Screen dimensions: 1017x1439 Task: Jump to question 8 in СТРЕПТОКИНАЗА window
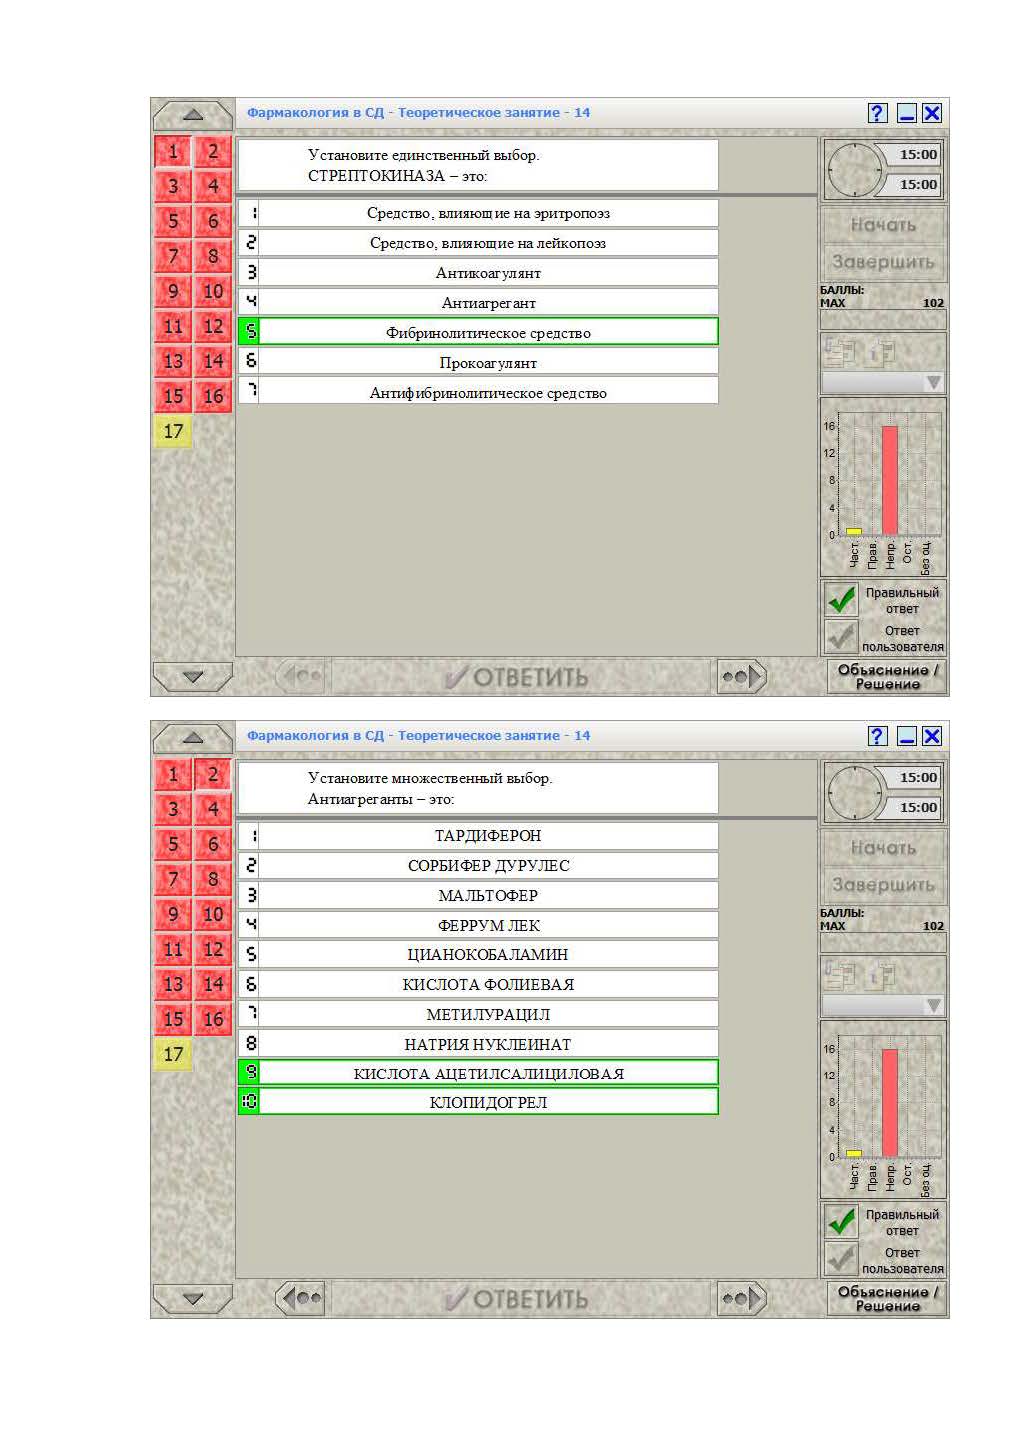(213, 256)
